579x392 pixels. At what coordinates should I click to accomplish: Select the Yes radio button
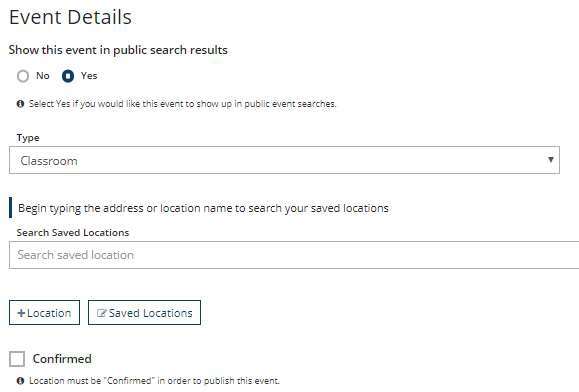click(x=68, y=76)
